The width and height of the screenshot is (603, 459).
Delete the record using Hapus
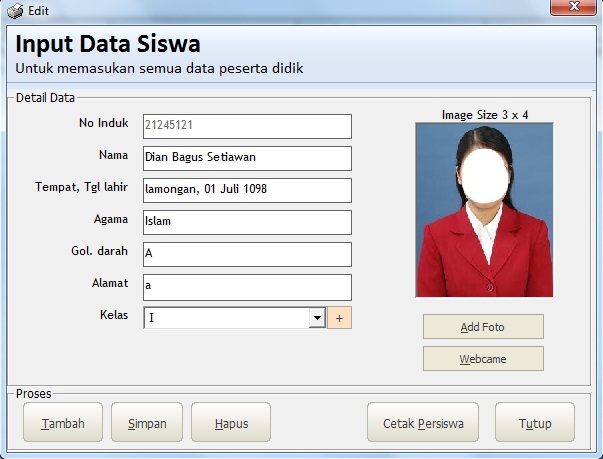231,422
